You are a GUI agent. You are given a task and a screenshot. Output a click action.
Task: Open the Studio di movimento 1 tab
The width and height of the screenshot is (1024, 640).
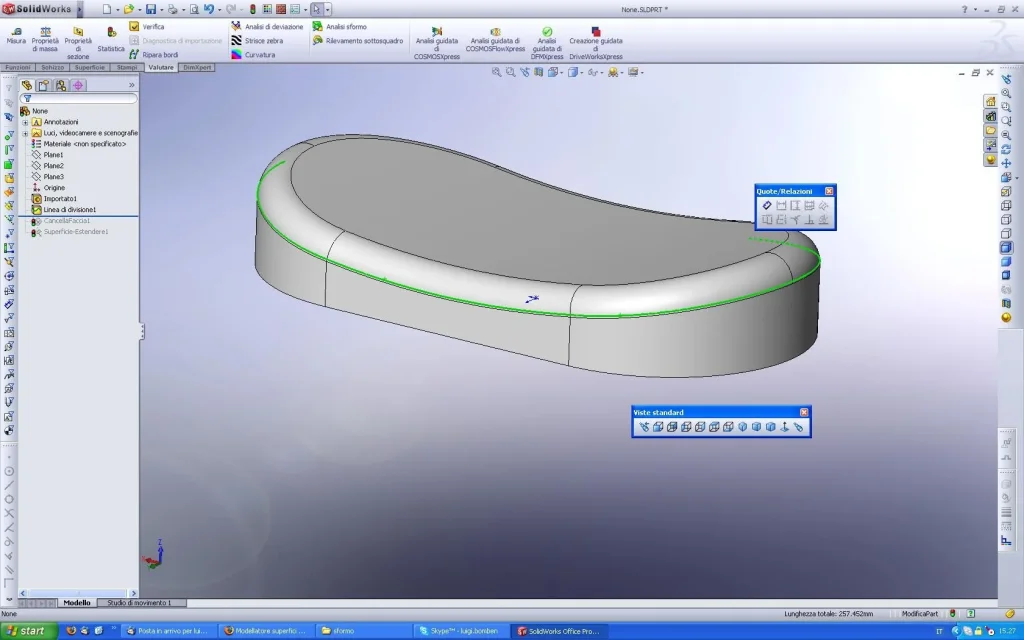[139, 603]
